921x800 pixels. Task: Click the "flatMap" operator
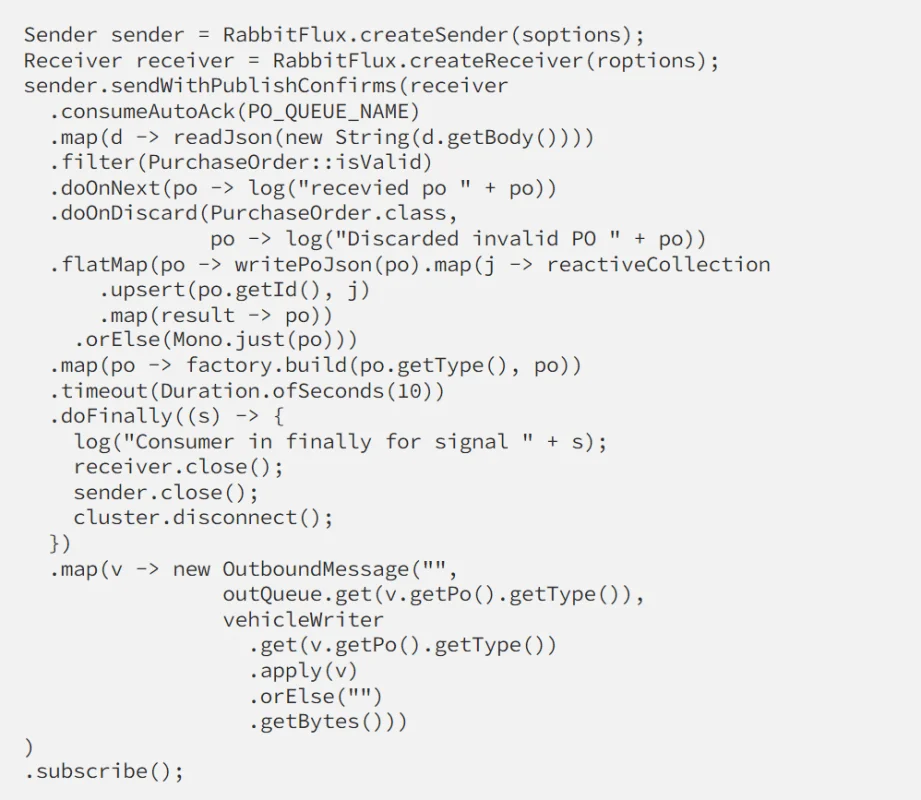pos(104,265)
